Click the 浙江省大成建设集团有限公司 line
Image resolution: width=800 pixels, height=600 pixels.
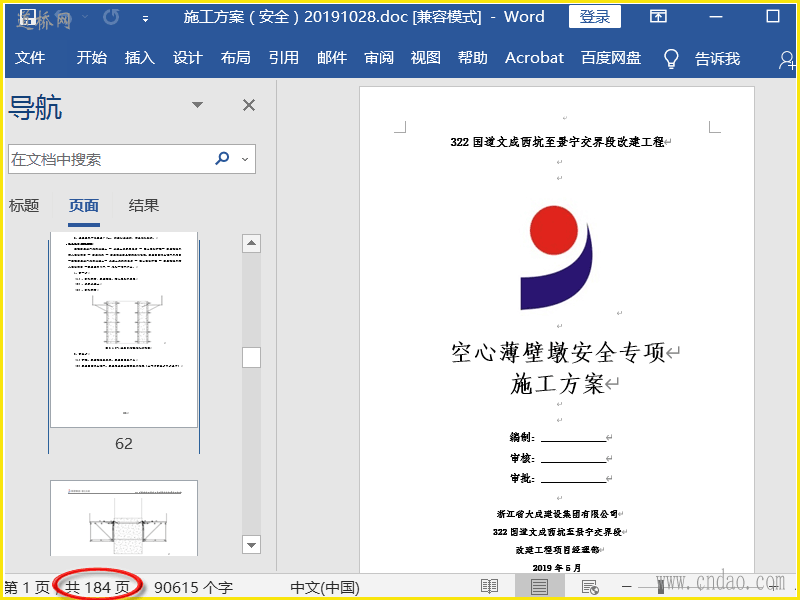[557, 514]
